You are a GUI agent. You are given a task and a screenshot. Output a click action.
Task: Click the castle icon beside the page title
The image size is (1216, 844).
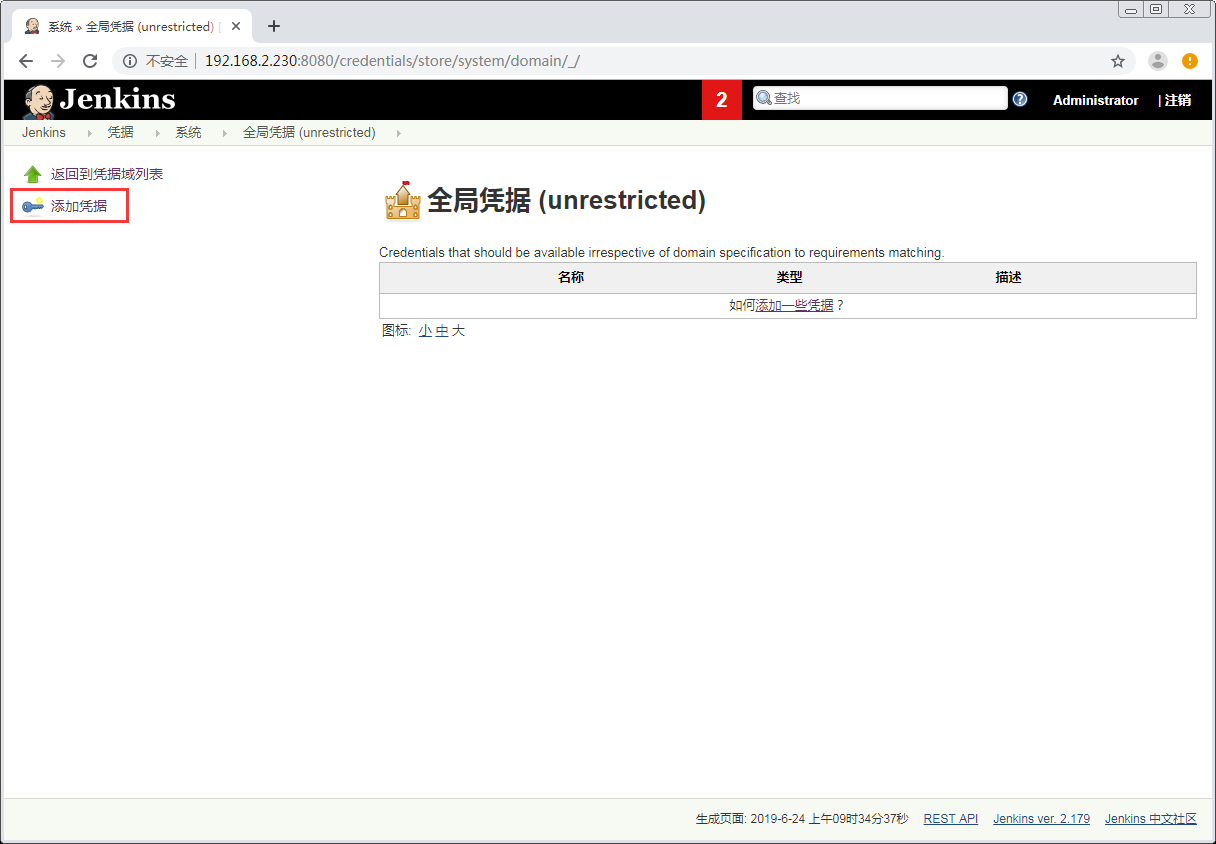403,201
